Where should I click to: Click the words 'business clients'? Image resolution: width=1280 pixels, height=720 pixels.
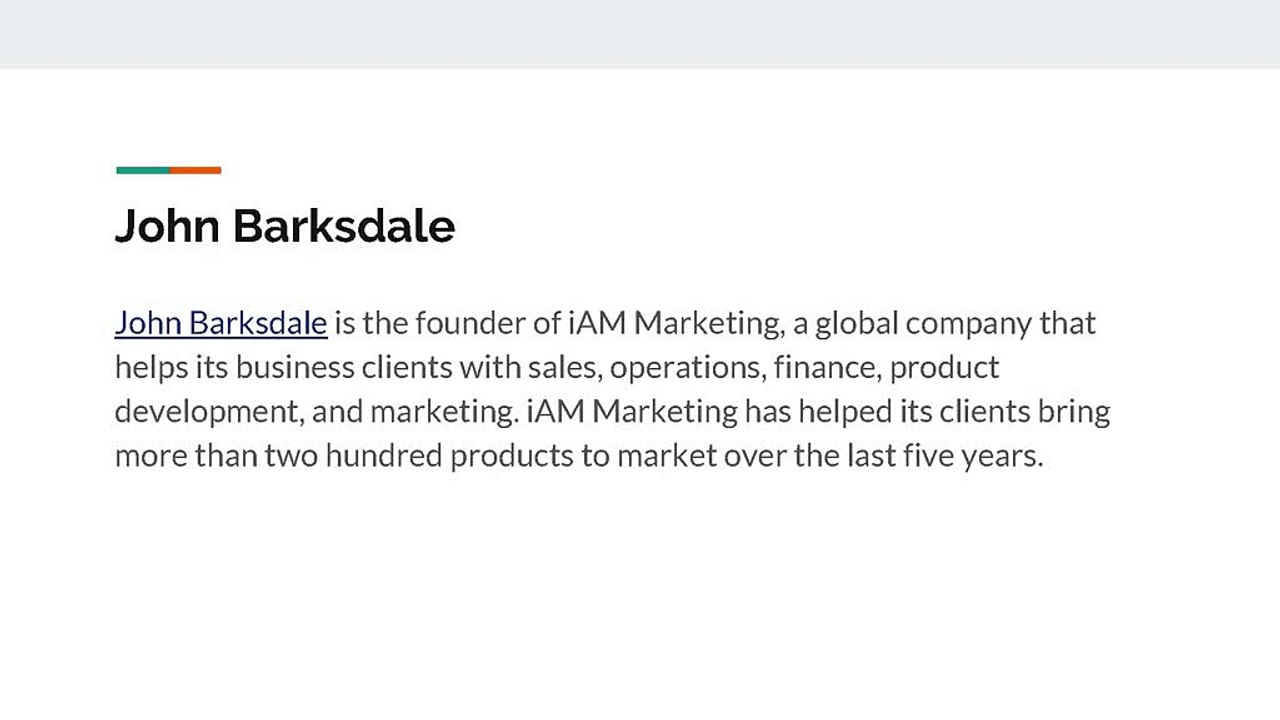click(x=344, y=367)
